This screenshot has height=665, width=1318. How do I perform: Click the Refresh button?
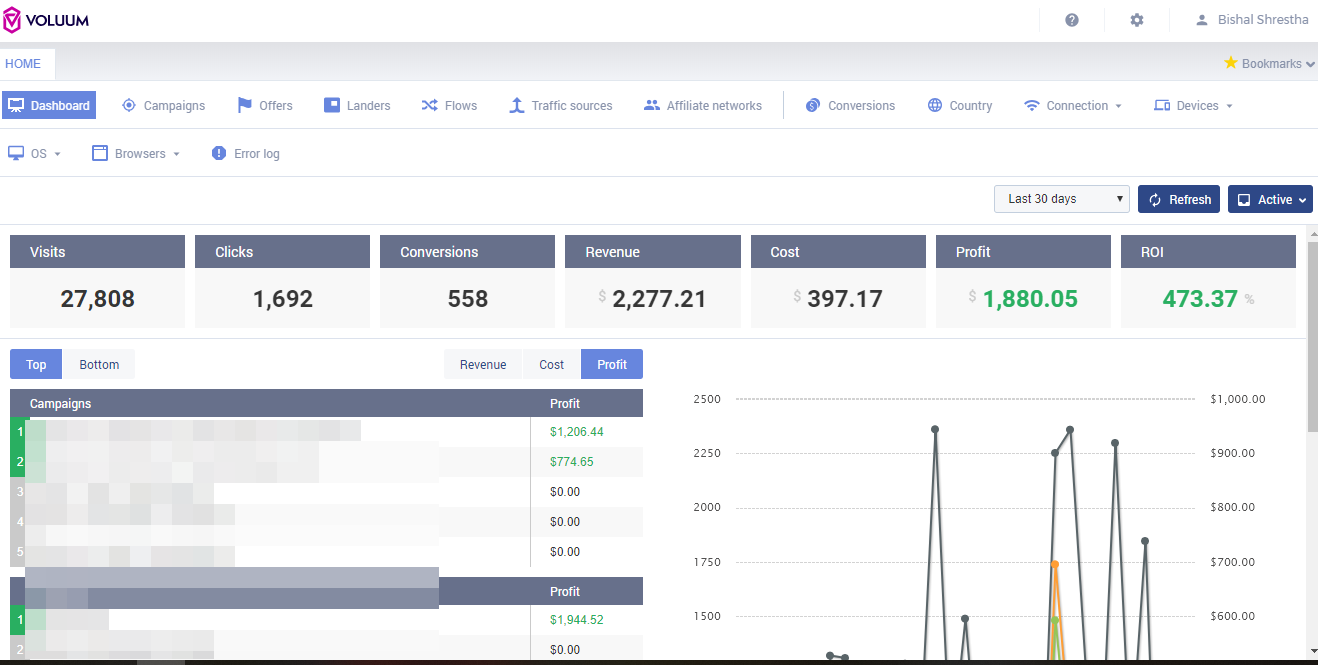[x=1179, y=200]
